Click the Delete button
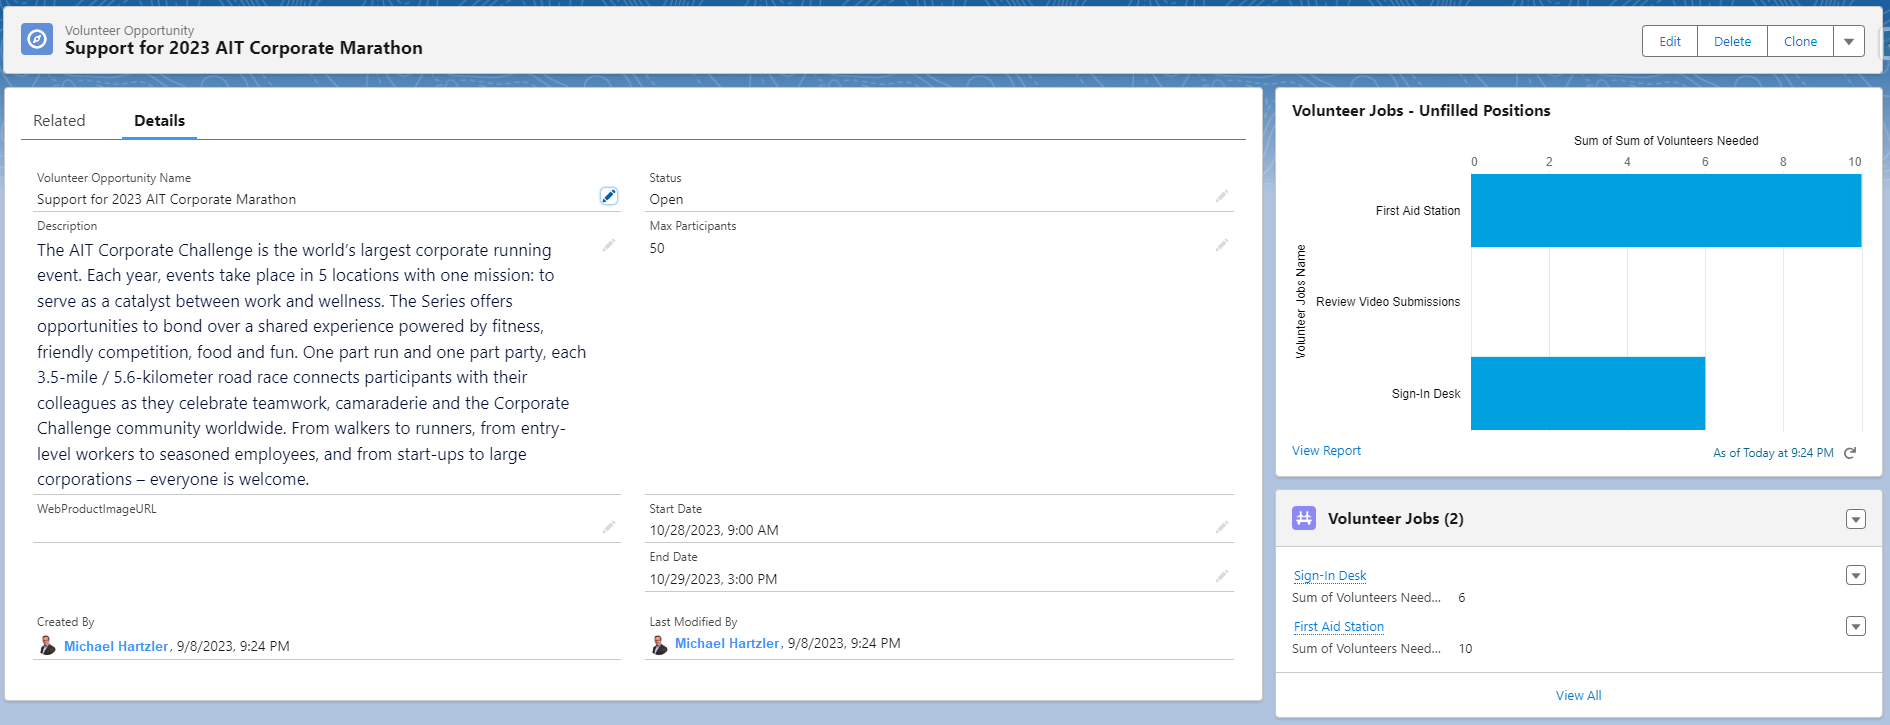Screen dimensions: 1890x725 coord(1732,42)
